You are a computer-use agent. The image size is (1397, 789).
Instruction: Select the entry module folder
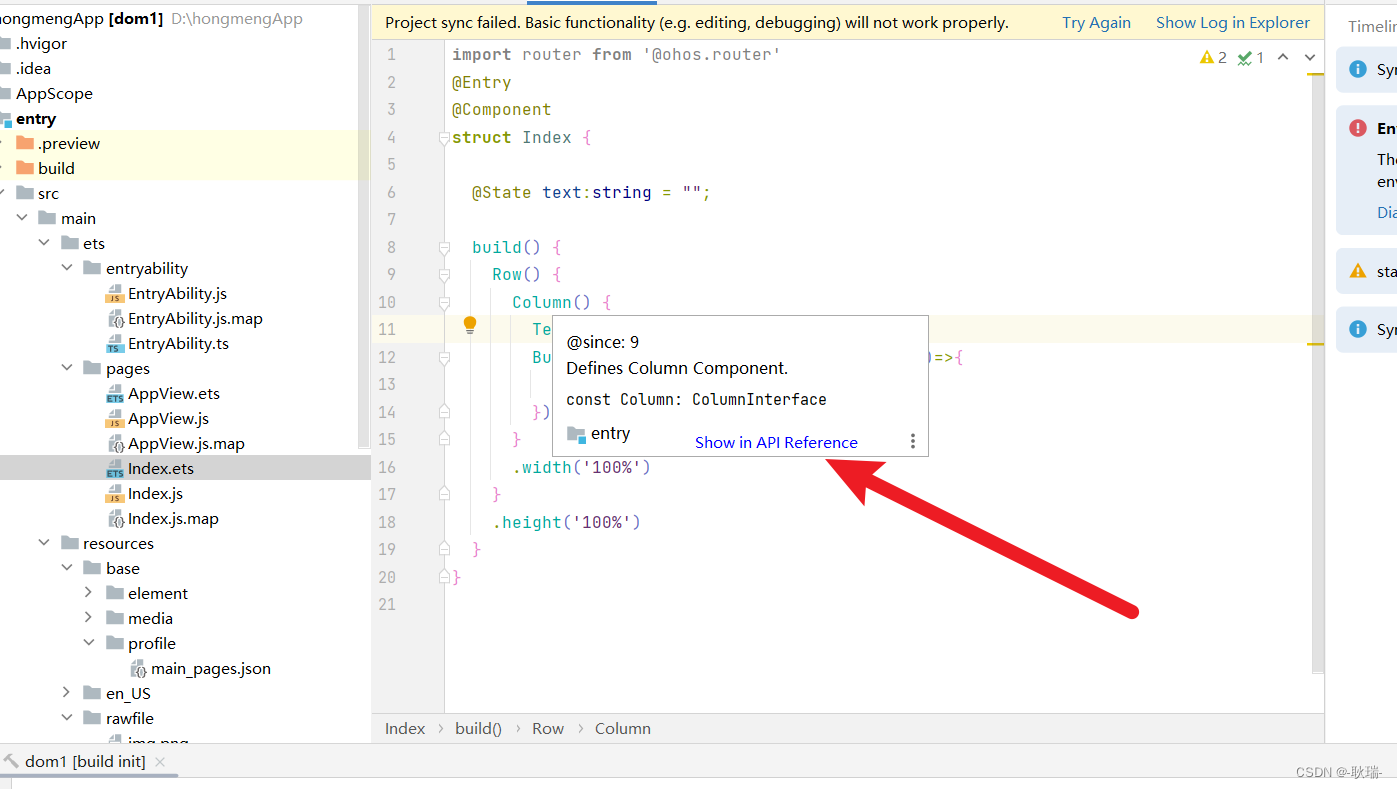pyautogui.click(x=36, y=118)
